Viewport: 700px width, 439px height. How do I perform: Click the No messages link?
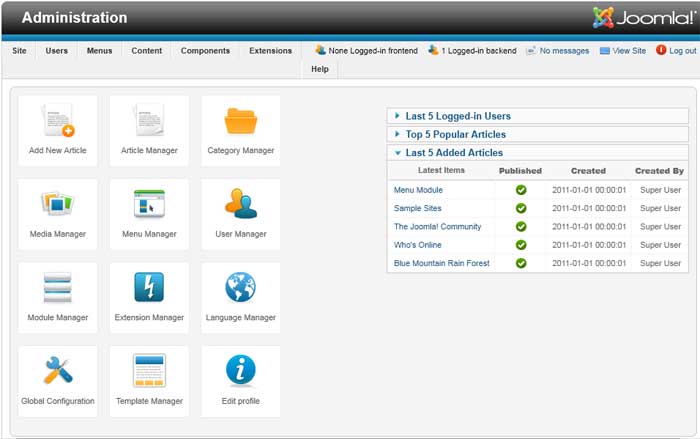pyautogui.click(x=564, y=51)
